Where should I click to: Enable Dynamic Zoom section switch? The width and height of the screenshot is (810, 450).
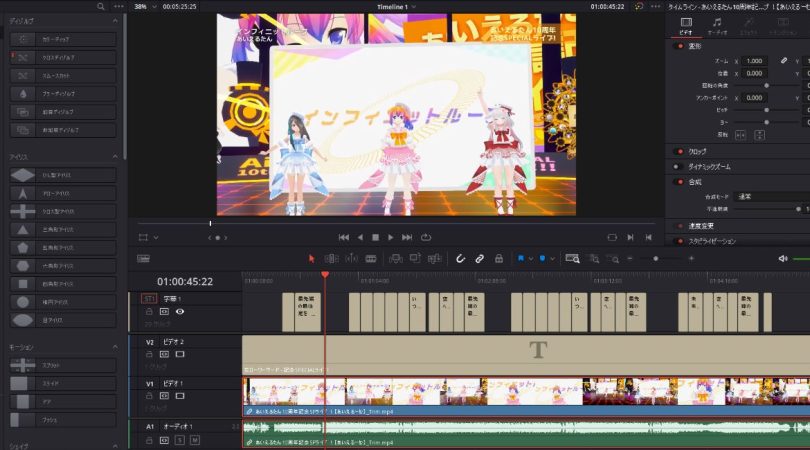coord(677,166)
